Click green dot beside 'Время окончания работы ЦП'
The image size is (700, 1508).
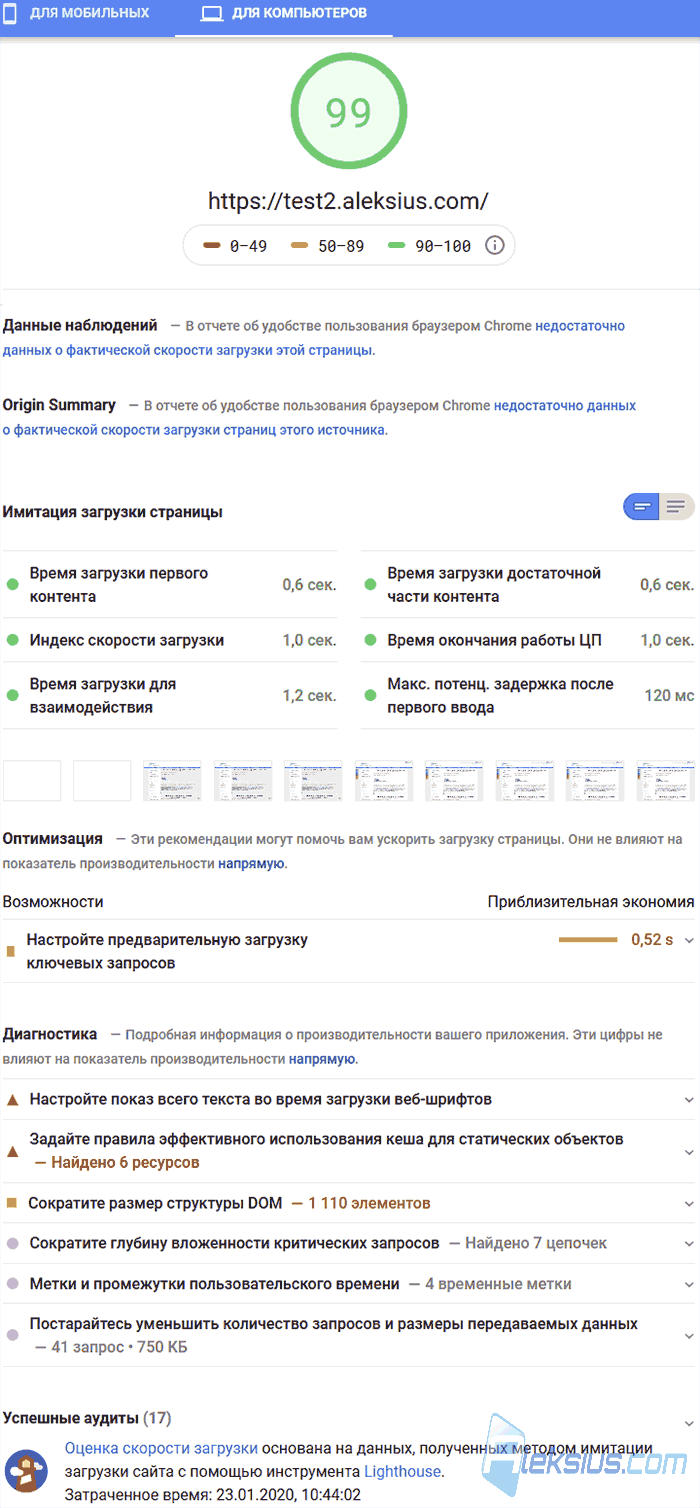(x=371, y=640)
